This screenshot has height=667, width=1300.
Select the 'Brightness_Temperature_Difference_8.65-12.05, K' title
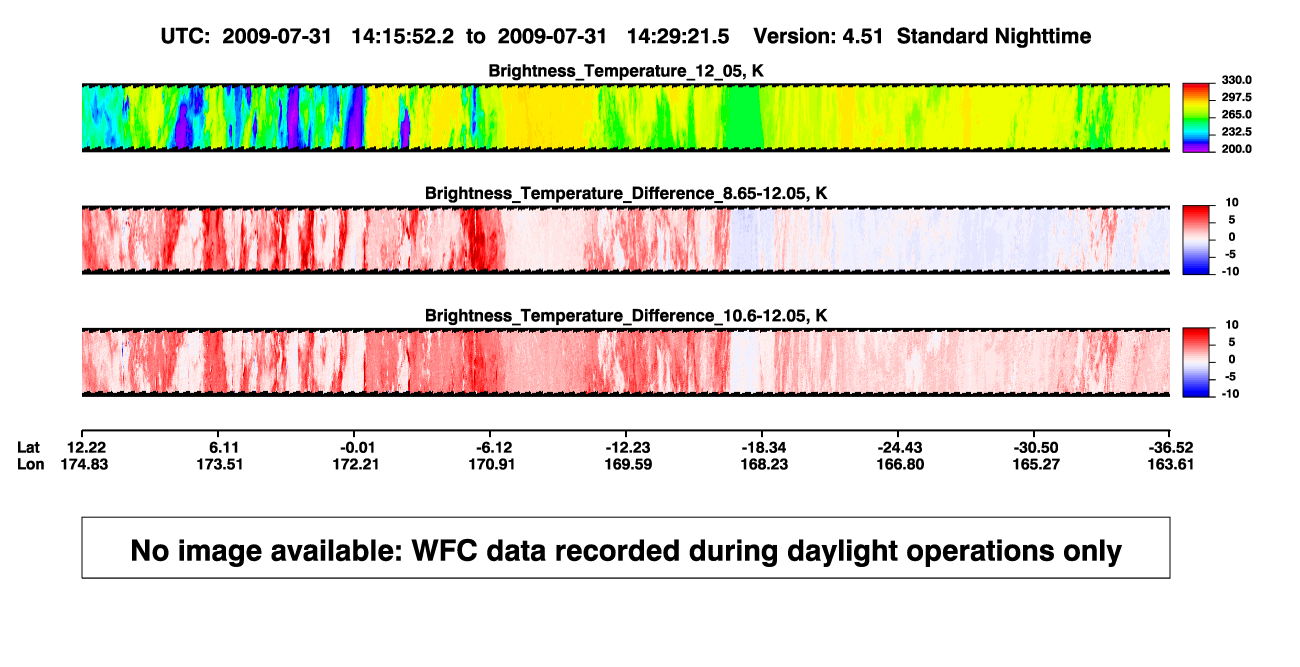point(626,193)
